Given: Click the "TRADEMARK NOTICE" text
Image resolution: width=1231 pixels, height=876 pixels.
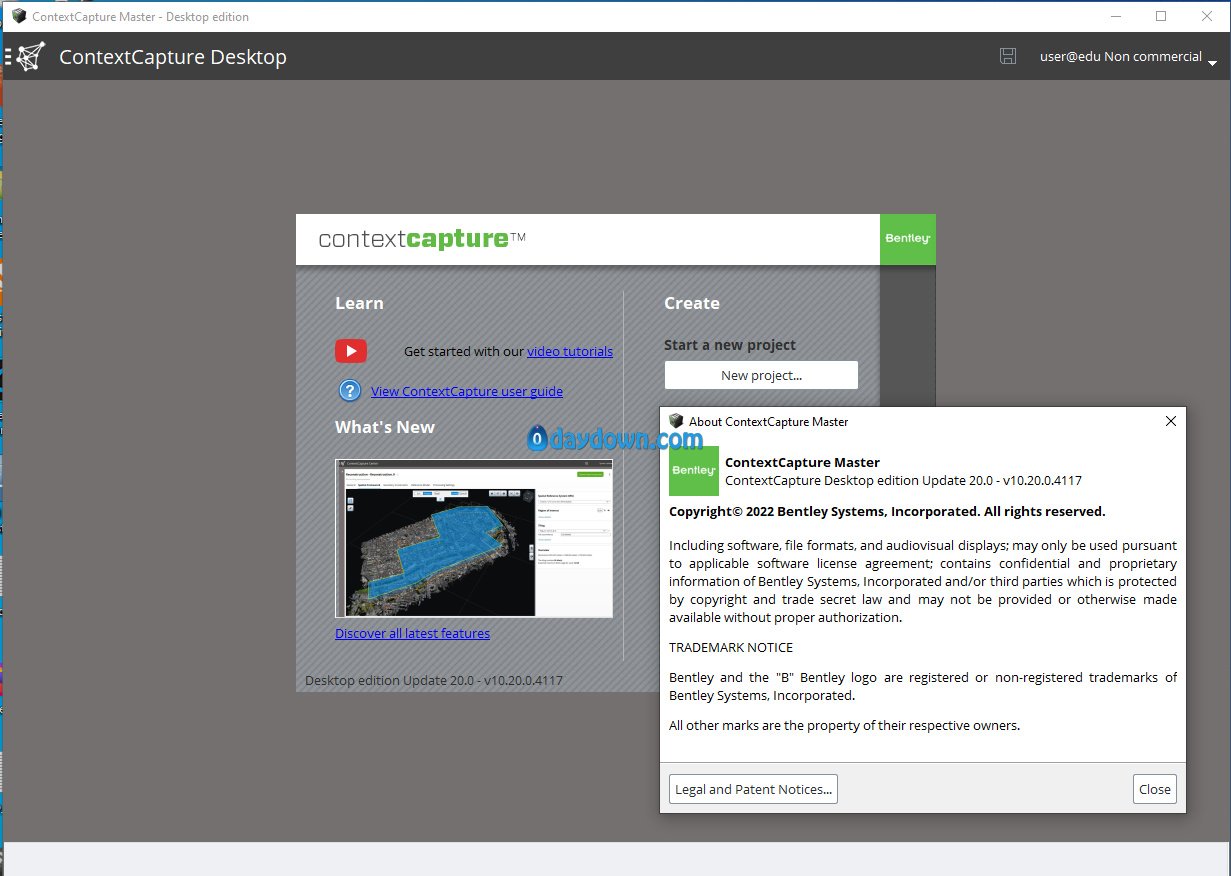Looking at the screenshot, I should click(731, 647).
